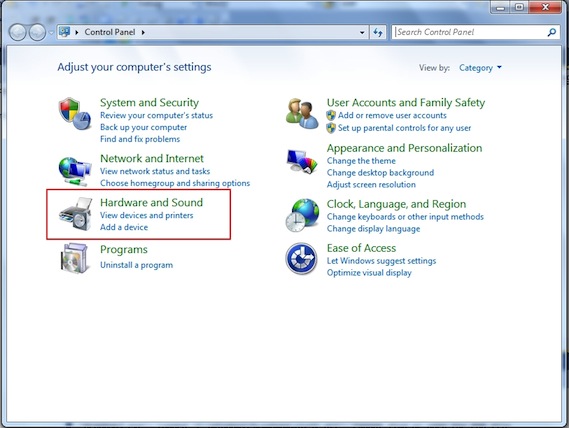The image size is (569, 428).
Task: Click the Adjust screen resolution link
Action: [x=371, y=185]
